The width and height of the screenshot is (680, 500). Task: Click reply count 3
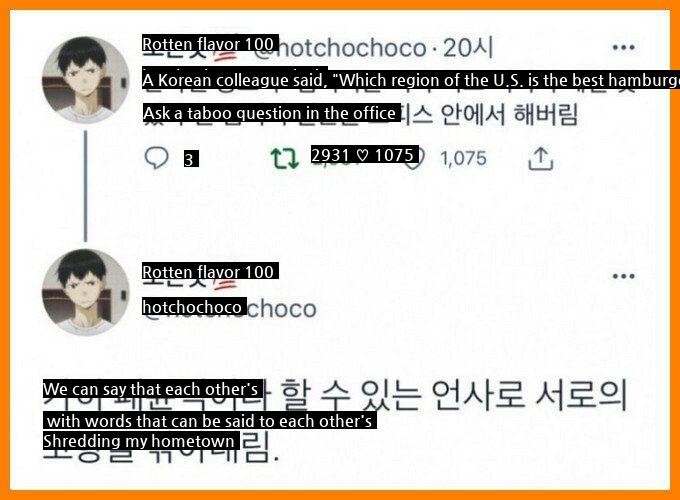coord(191,159)
